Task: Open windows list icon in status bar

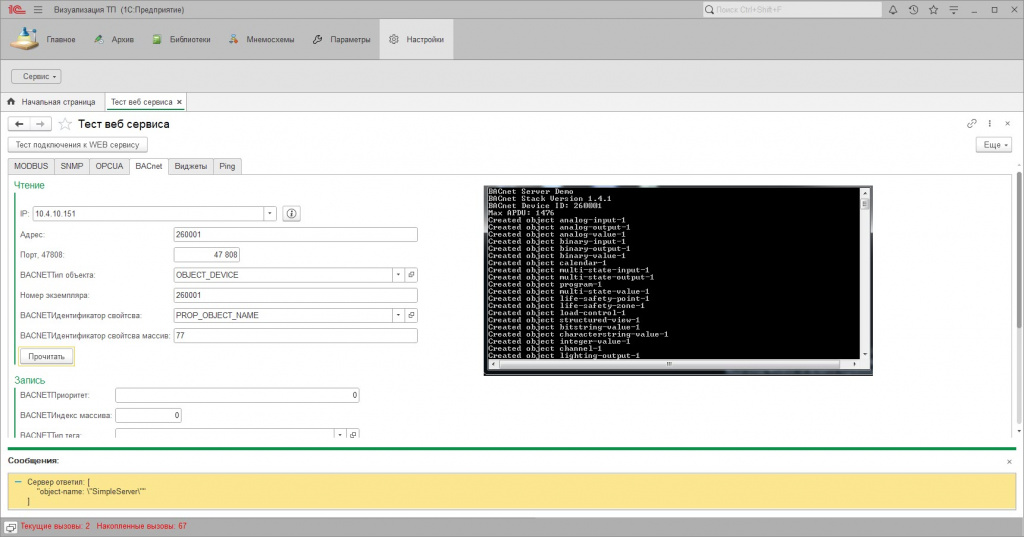Action: 10,526
